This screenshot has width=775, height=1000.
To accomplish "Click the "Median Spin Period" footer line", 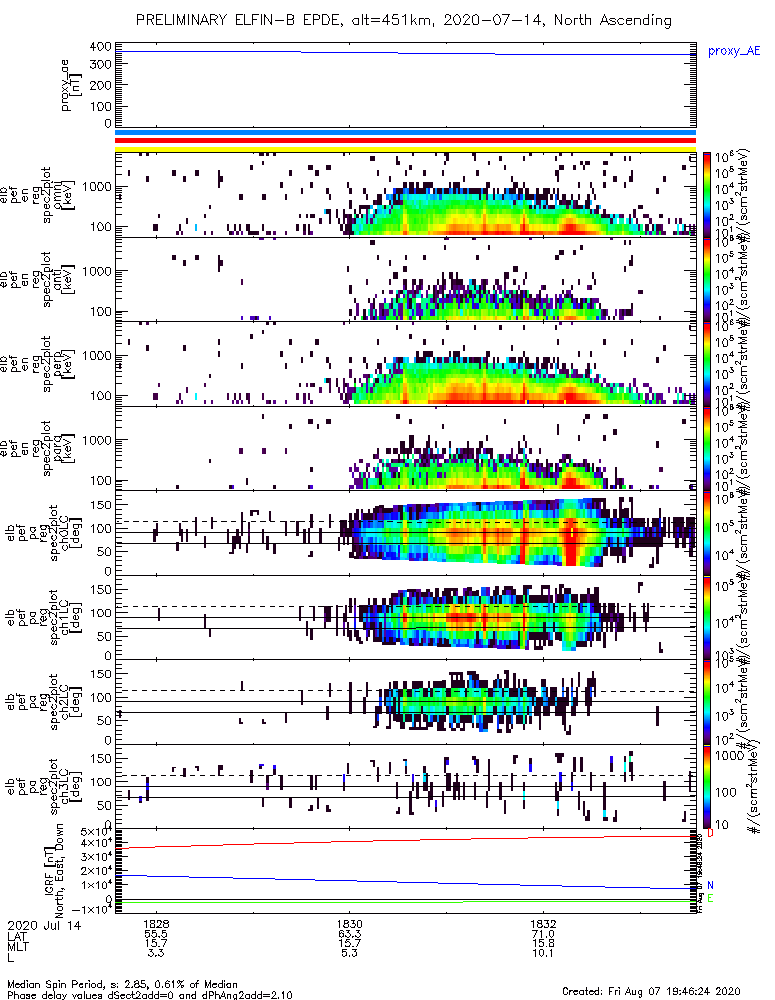I will [x=122, y=985].
